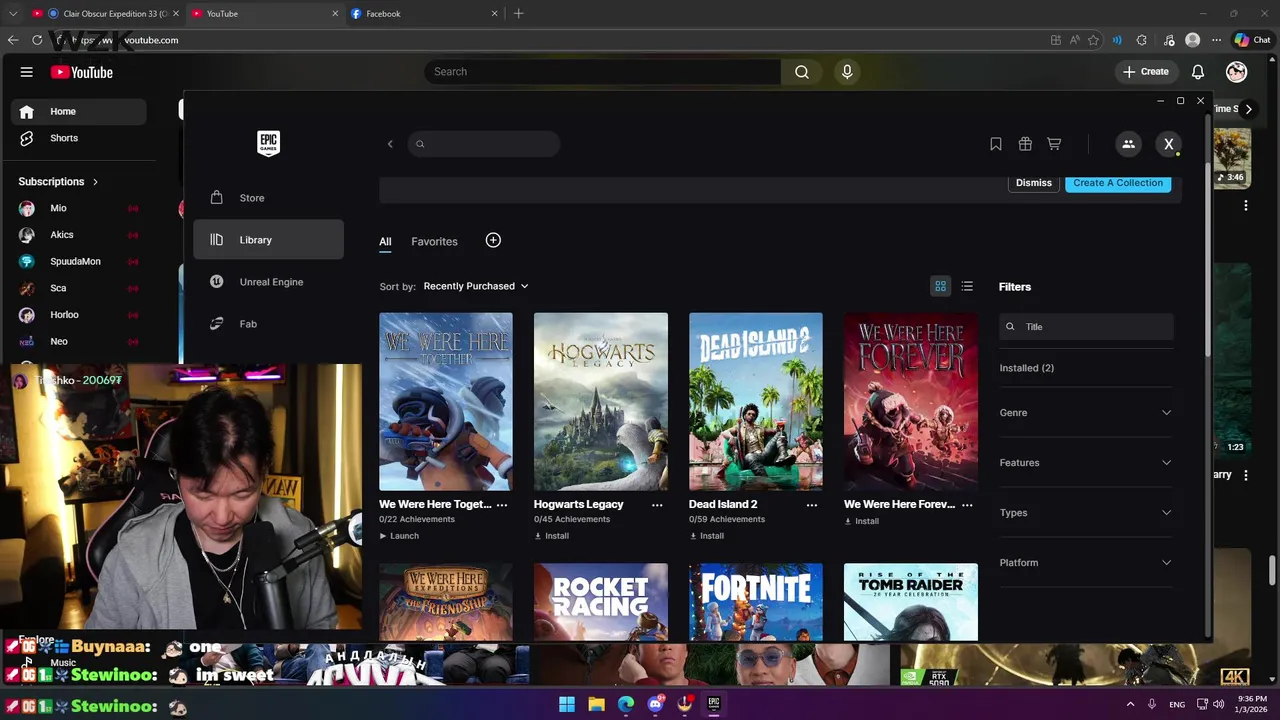Open the Epic account profile X avatar
The image size is (1280, 720).
(1168, 144)
